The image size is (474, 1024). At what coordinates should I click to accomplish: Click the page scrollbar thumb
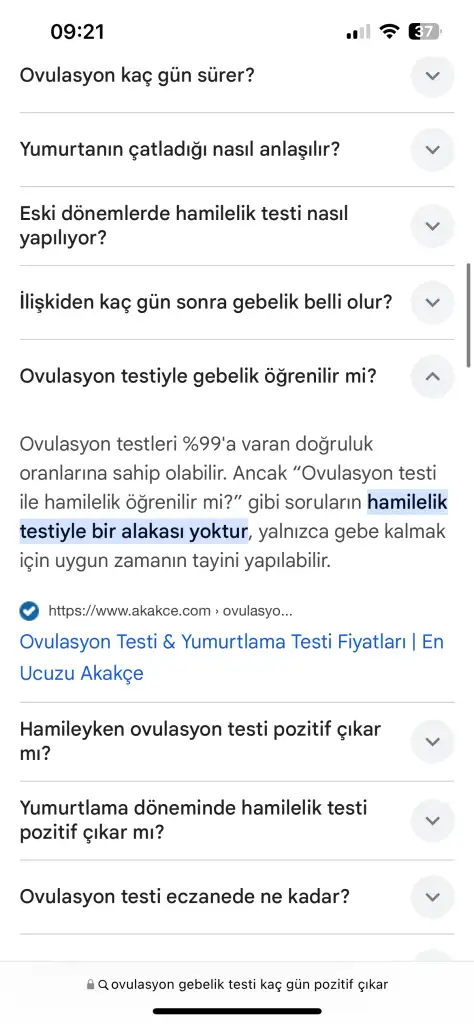click(468, 315)
